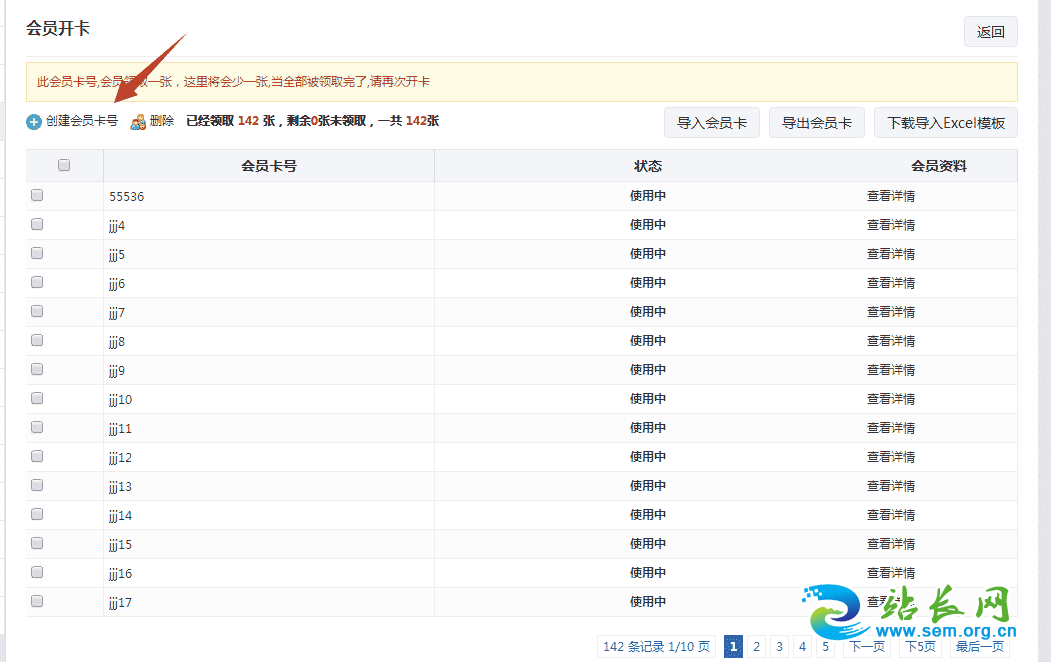The height and width of the screenshot is (662, 1051).
Task: Click 下一页 next page link
Action: pyautogui.click(x=867, y=647)
